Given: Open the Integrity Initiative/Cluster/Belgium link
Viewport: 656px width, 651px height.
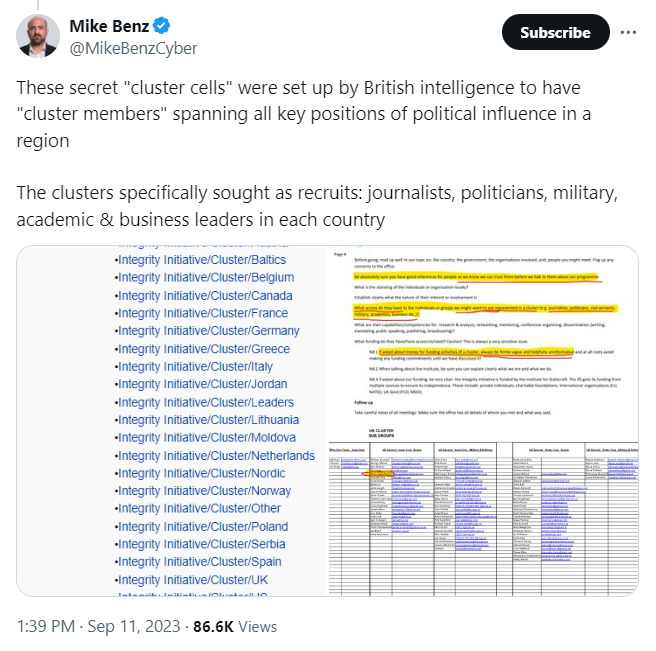Looking at the screenshot, I should click(205, 278).
